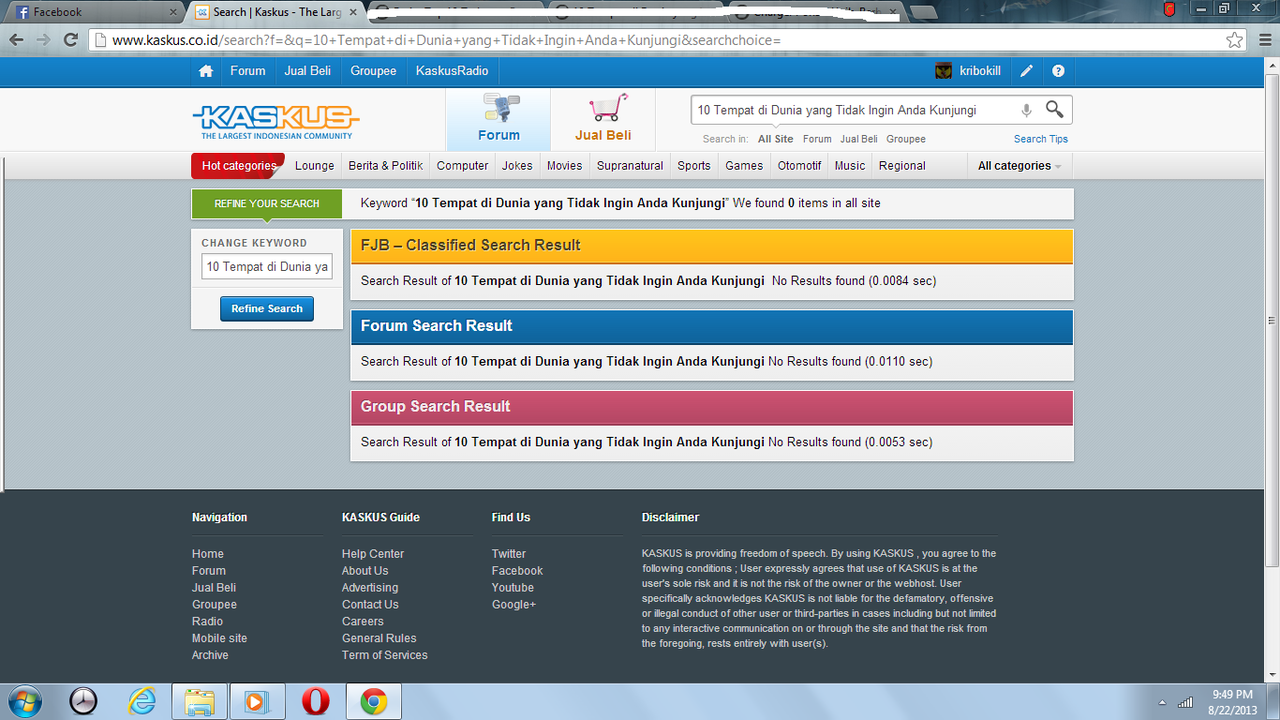Open the Supranatural category
This screenshot has height=720, width=1280.
click(630, 166)
